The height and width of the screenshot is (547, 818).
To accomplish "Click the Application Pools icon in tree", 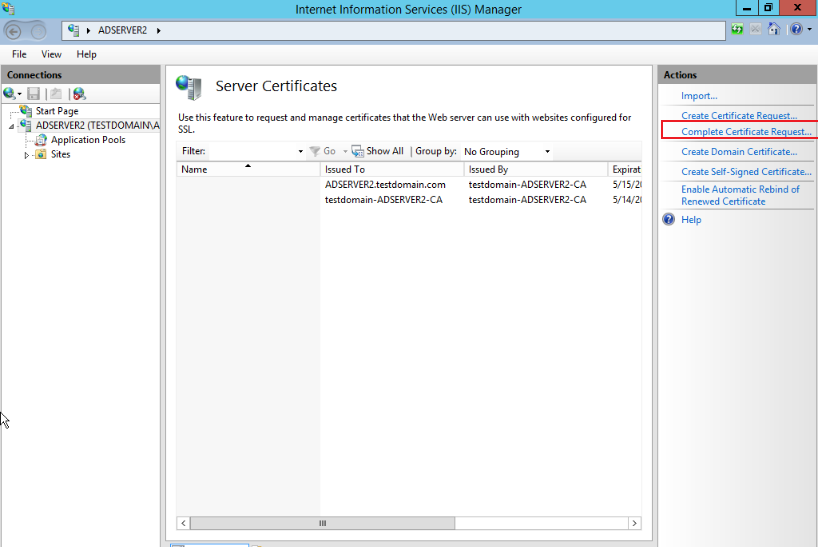I will (x=41, y=140).
